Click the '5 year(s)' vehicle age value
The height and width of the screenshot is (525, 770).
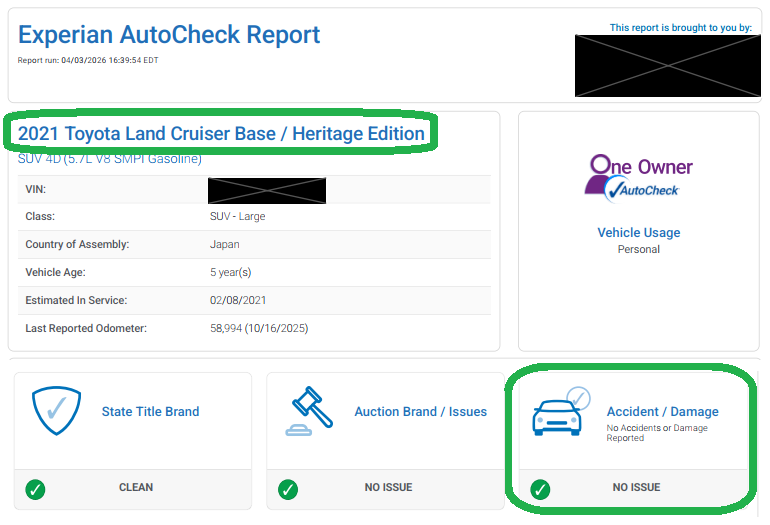click(x=231, y=272)
